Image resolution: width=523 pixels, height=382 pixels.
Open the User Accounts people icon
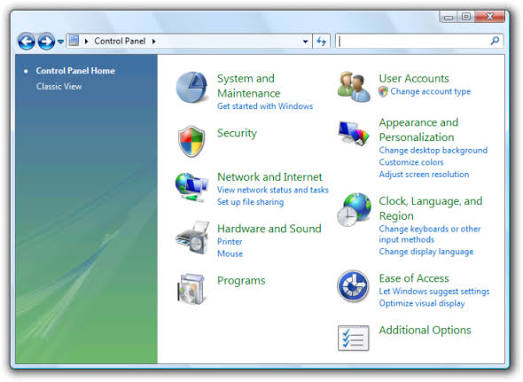click(x=354, y=86)
